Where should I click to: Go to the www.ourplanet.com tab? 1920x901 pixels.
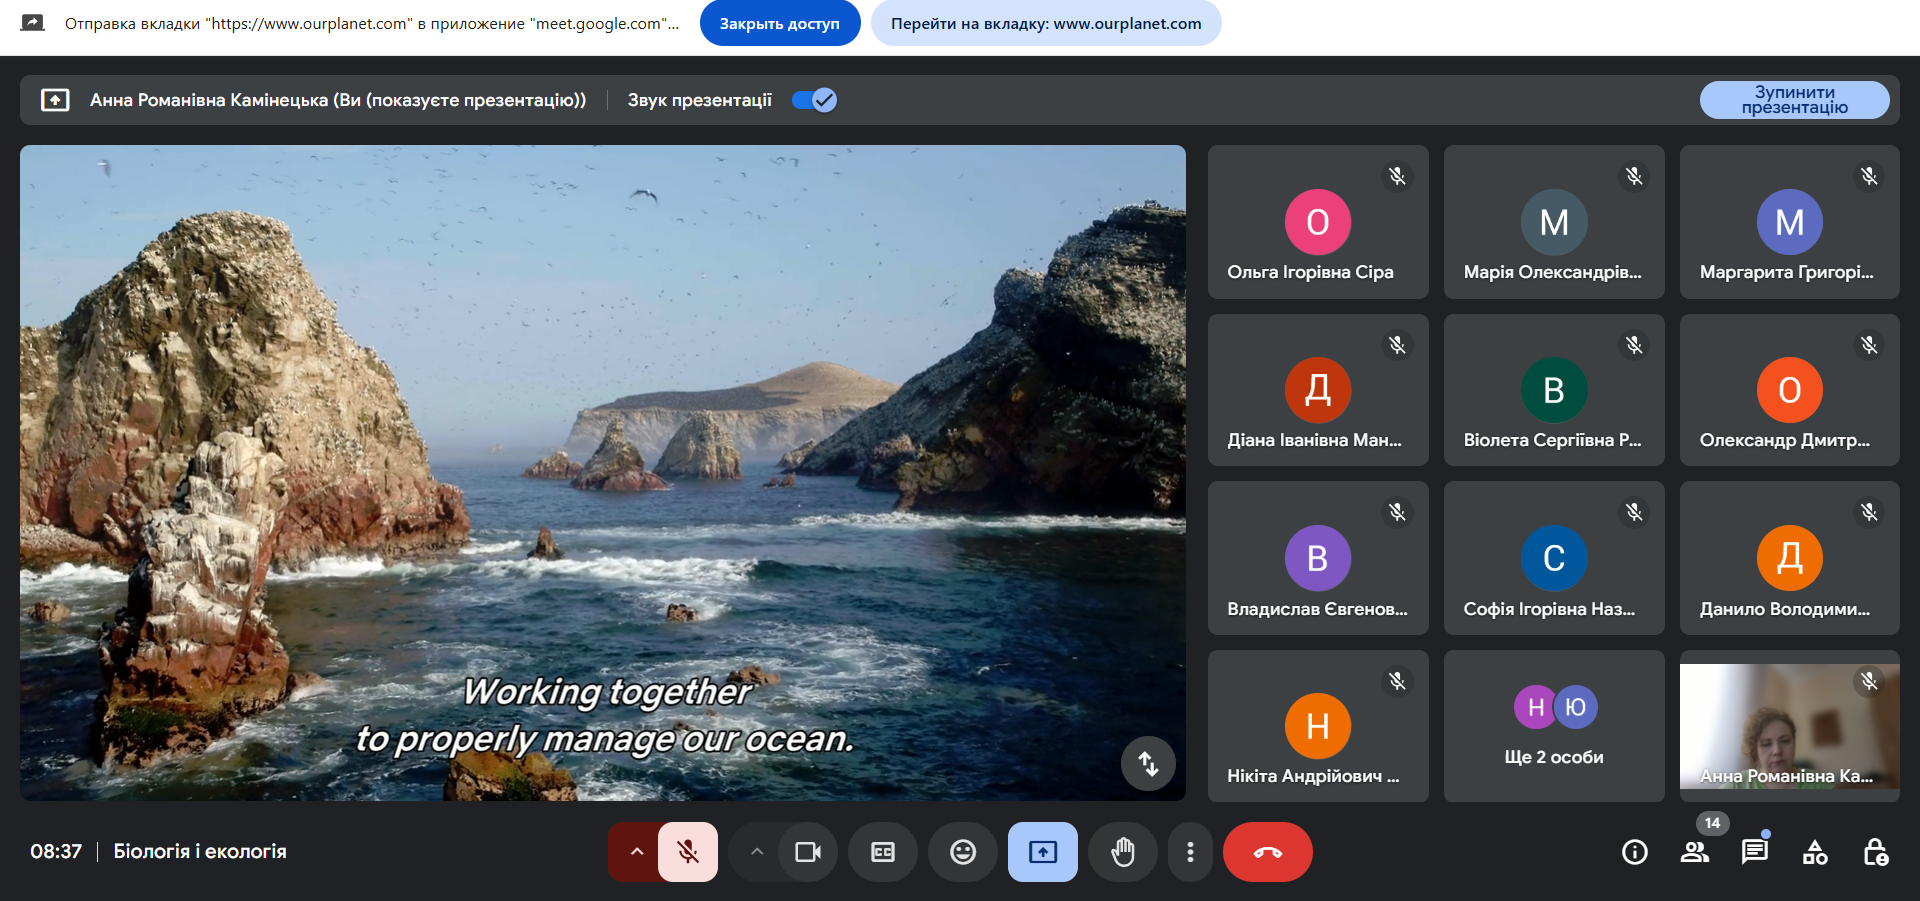(x=1045, y=24)
